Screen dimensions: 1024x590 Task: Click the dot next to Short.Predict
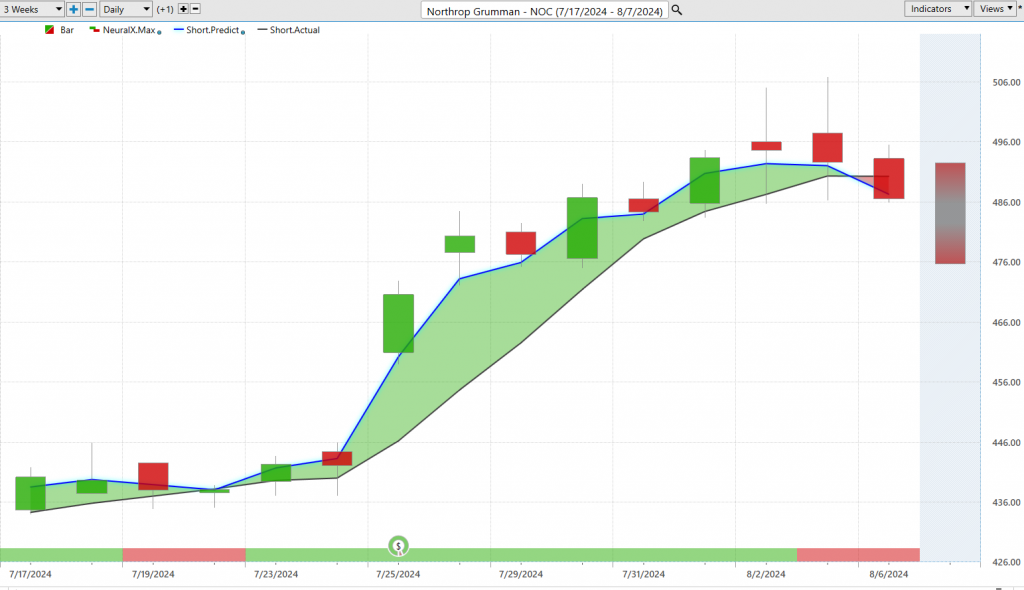click(243, 32)
